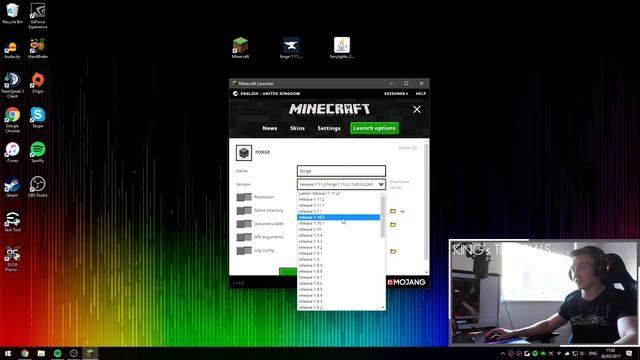Switch to the Launch options tab
Screen dimensions: 640x360
click(374, 128)
